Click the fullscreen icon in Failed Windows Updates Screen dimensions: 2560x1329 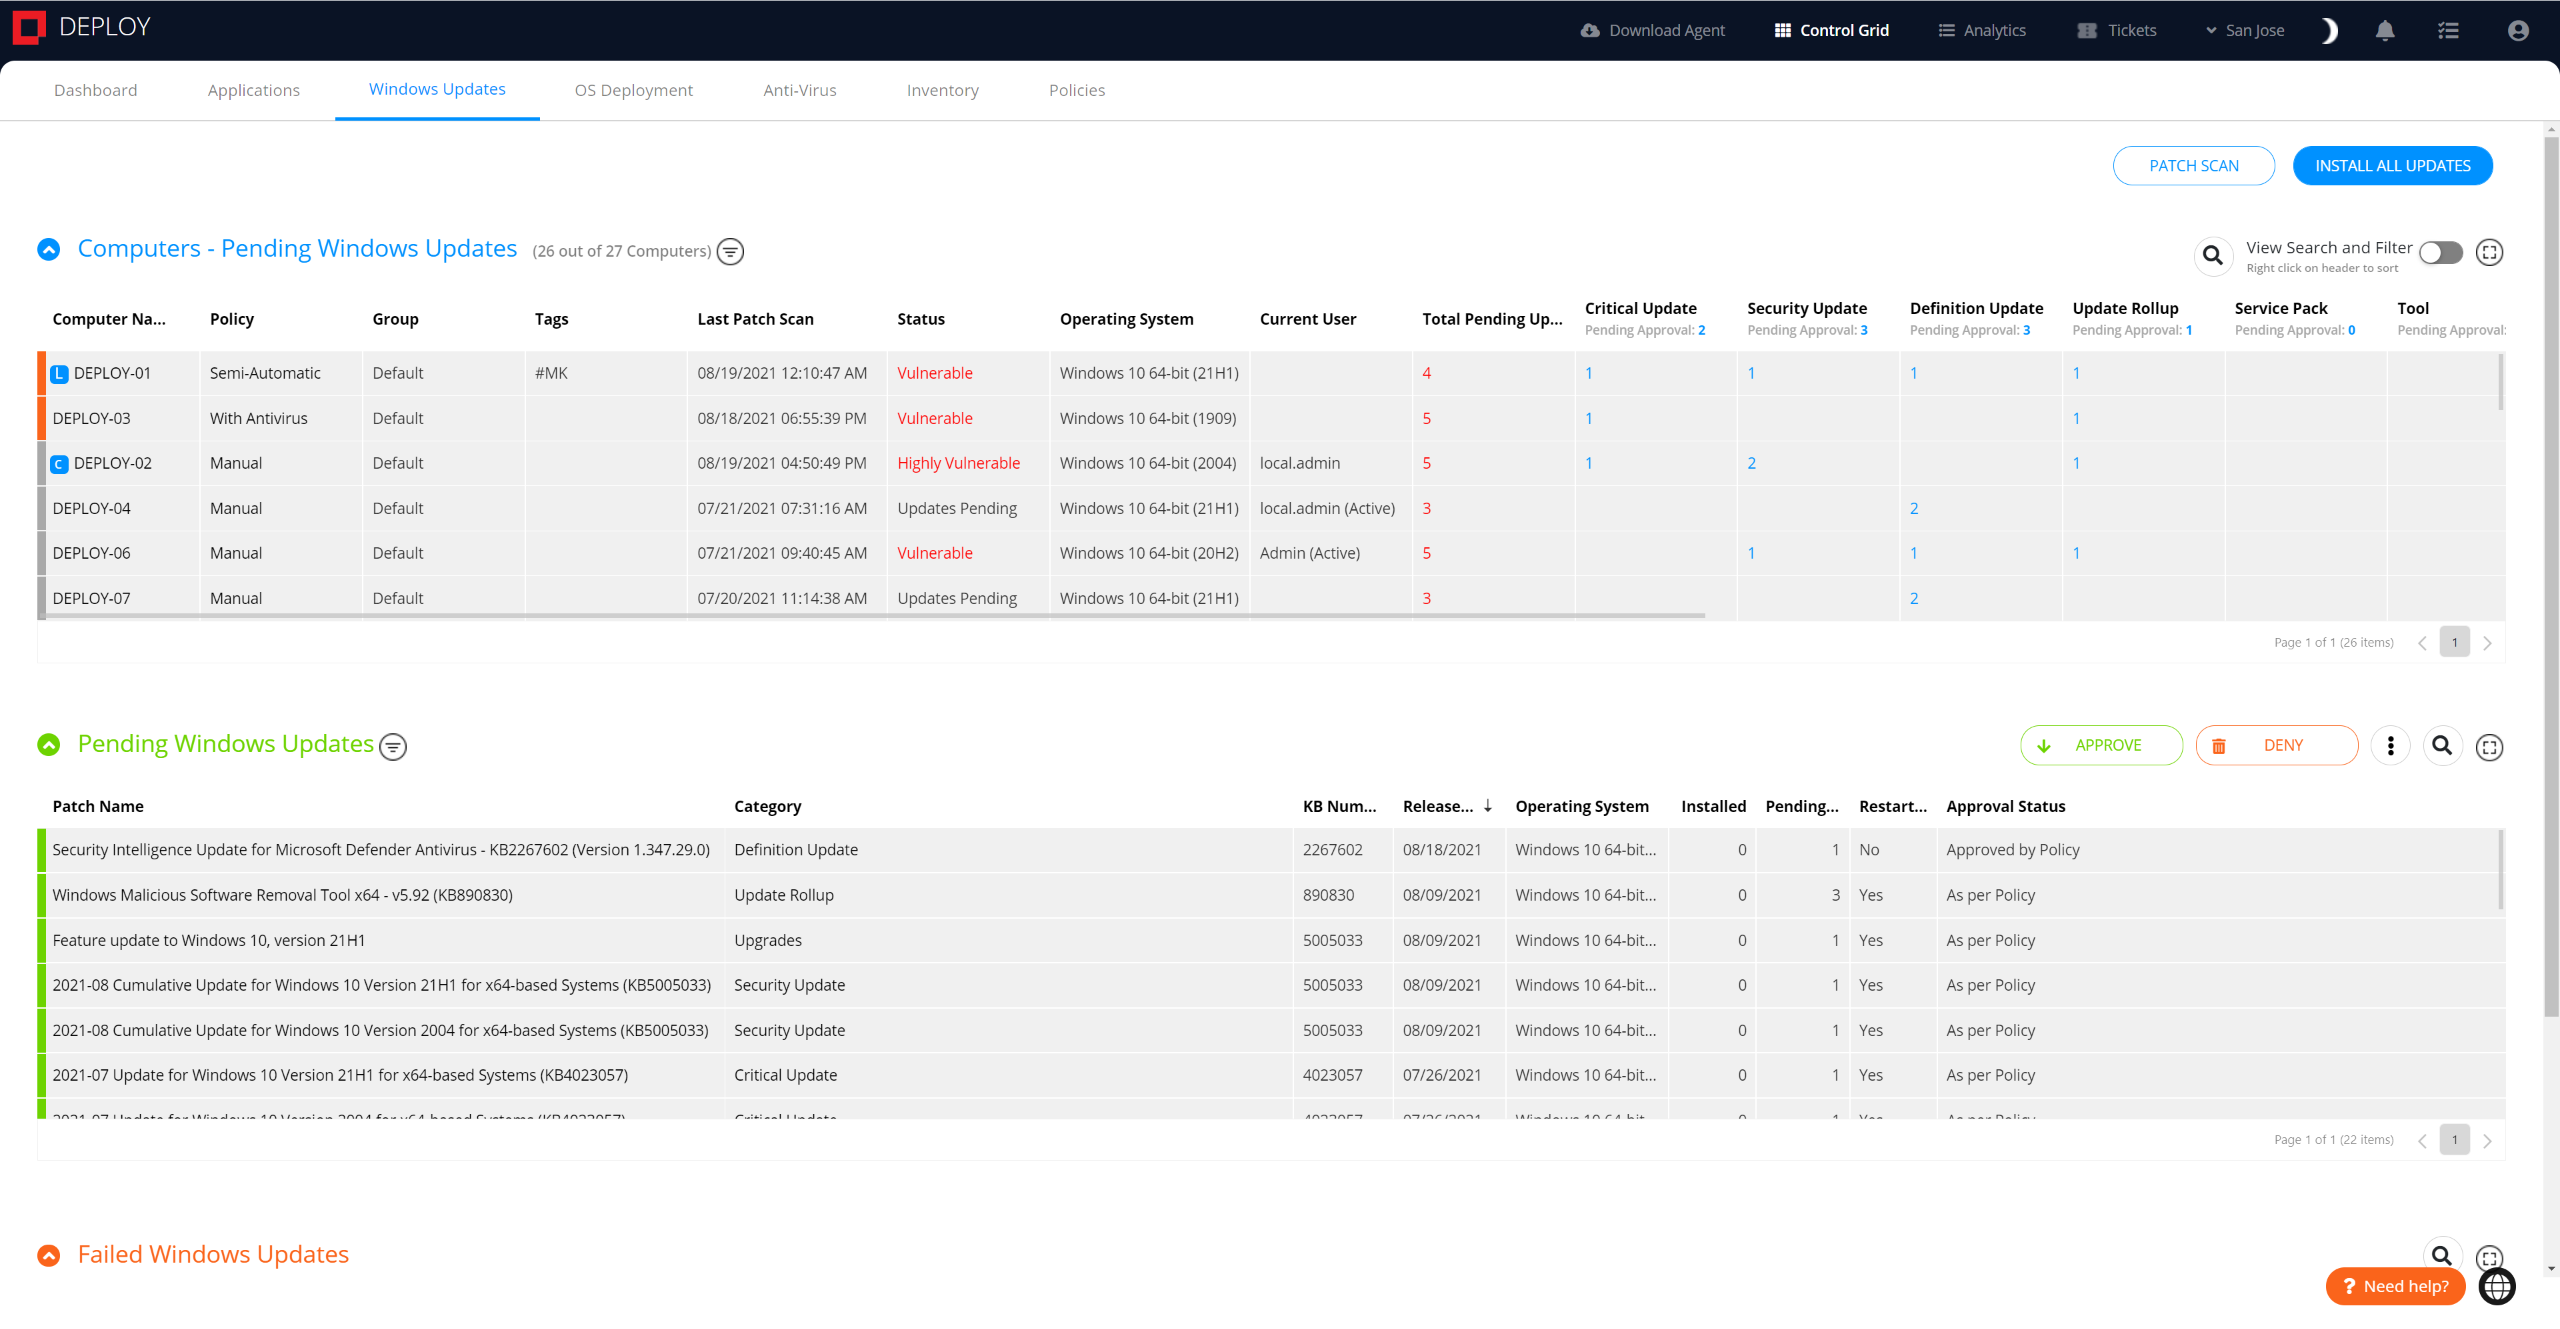(2489, 1257)
